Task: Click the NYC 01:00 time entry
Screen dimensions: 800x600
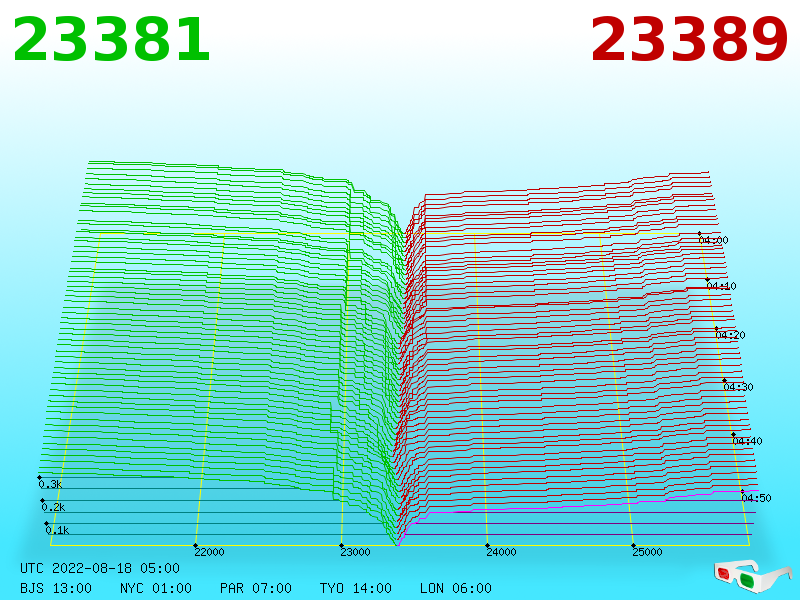Action: click(156, 588)
